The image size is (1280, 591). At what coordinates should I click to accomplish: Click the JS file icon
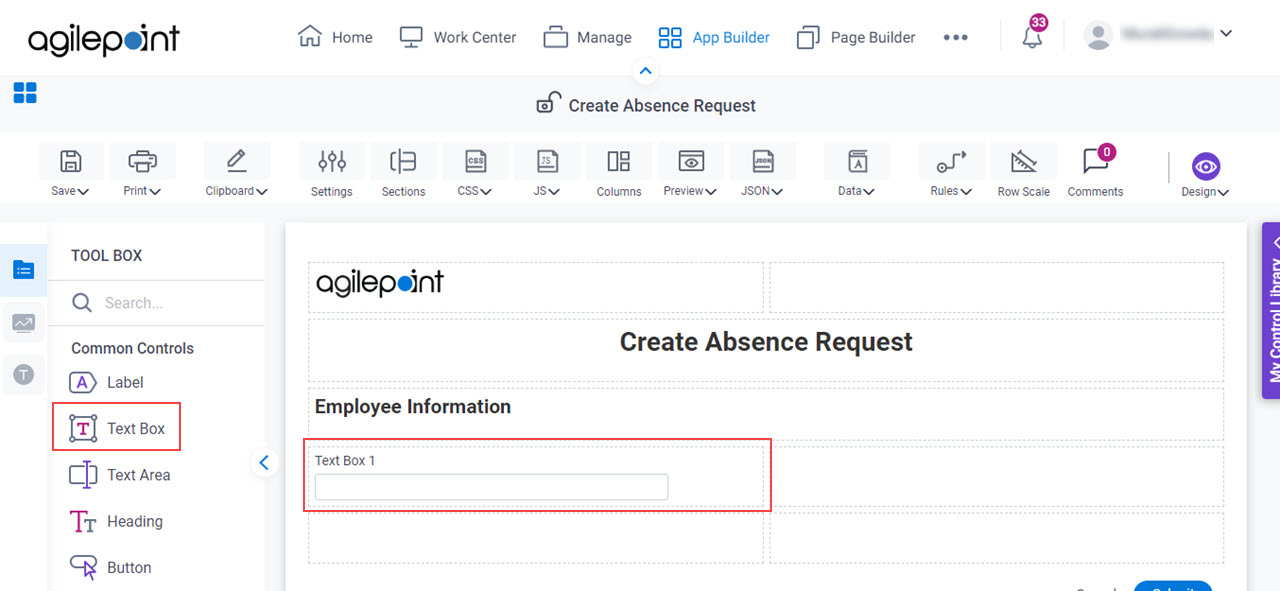click(547, 161)
